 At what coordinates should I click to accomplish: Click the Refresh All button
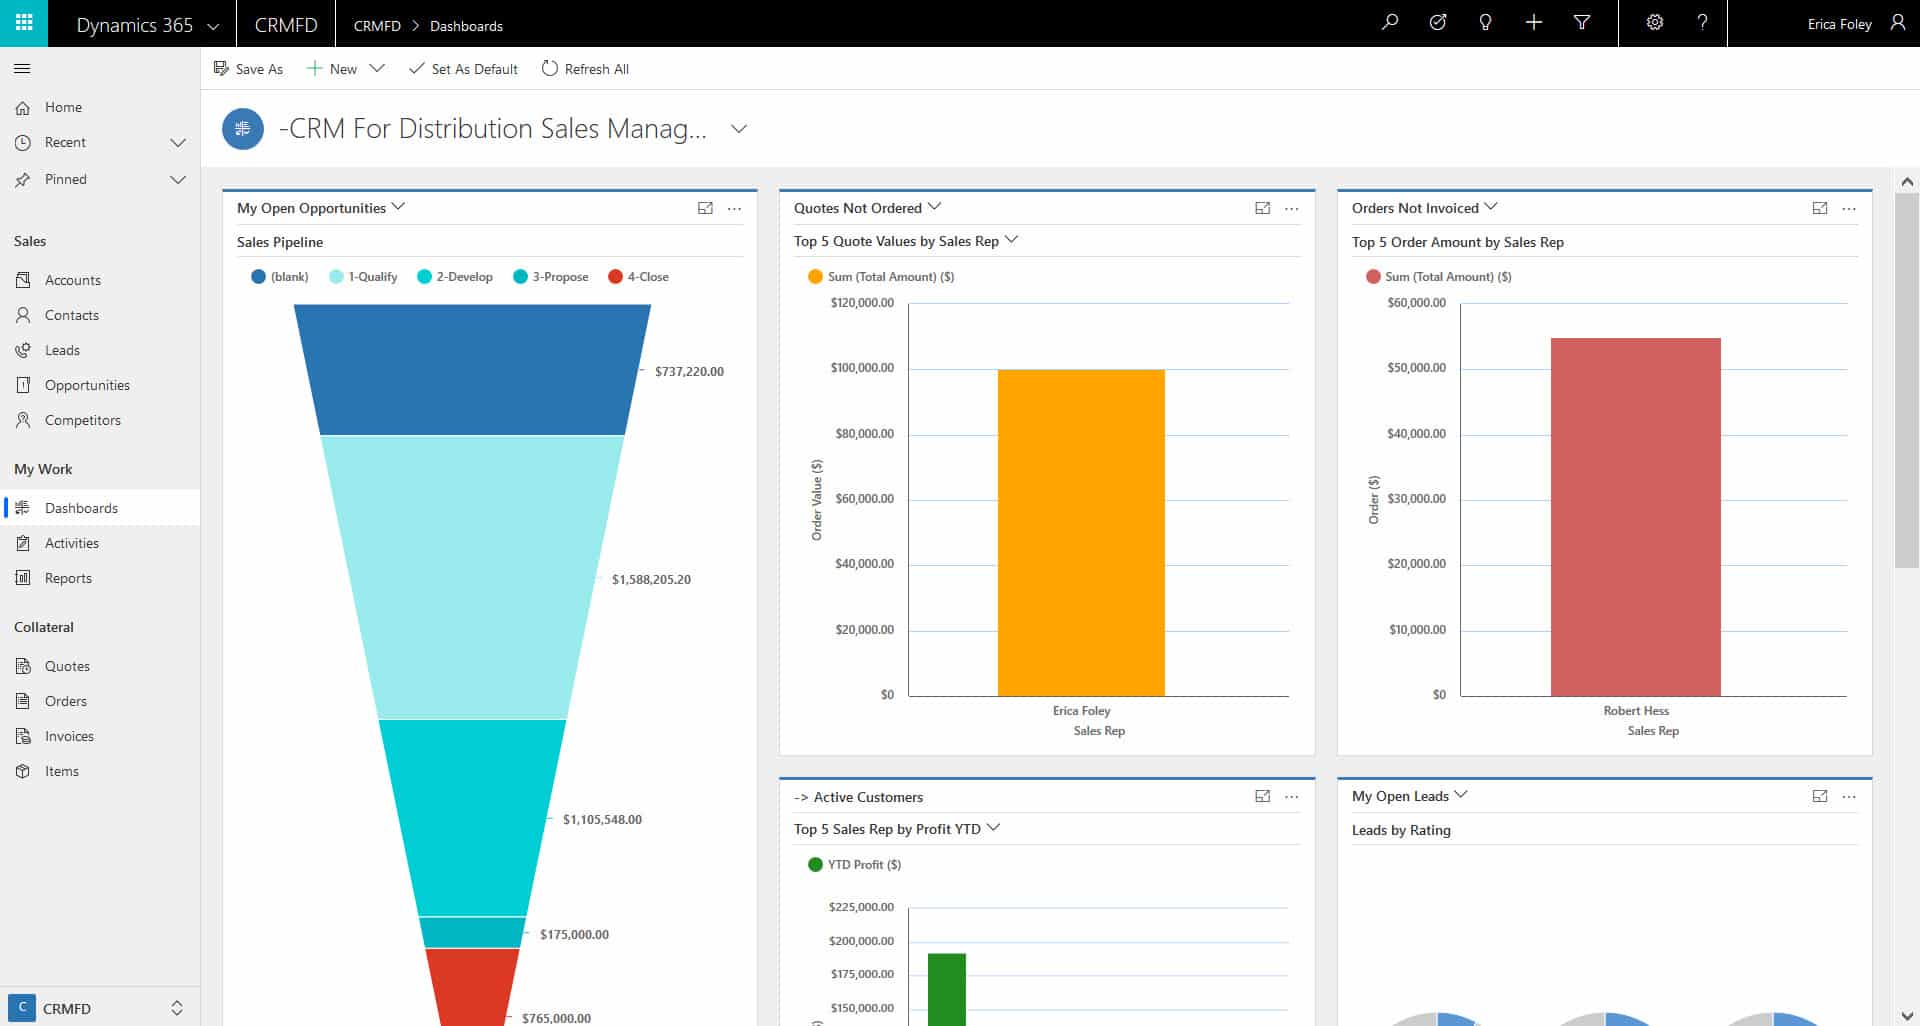[x=585, y=69]
